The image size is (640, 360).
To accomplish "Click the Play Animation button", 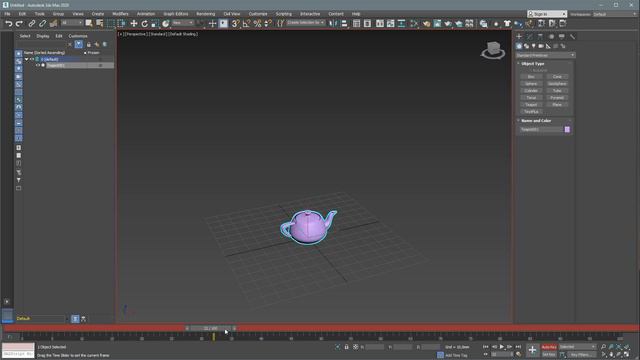I will point(502,347).
